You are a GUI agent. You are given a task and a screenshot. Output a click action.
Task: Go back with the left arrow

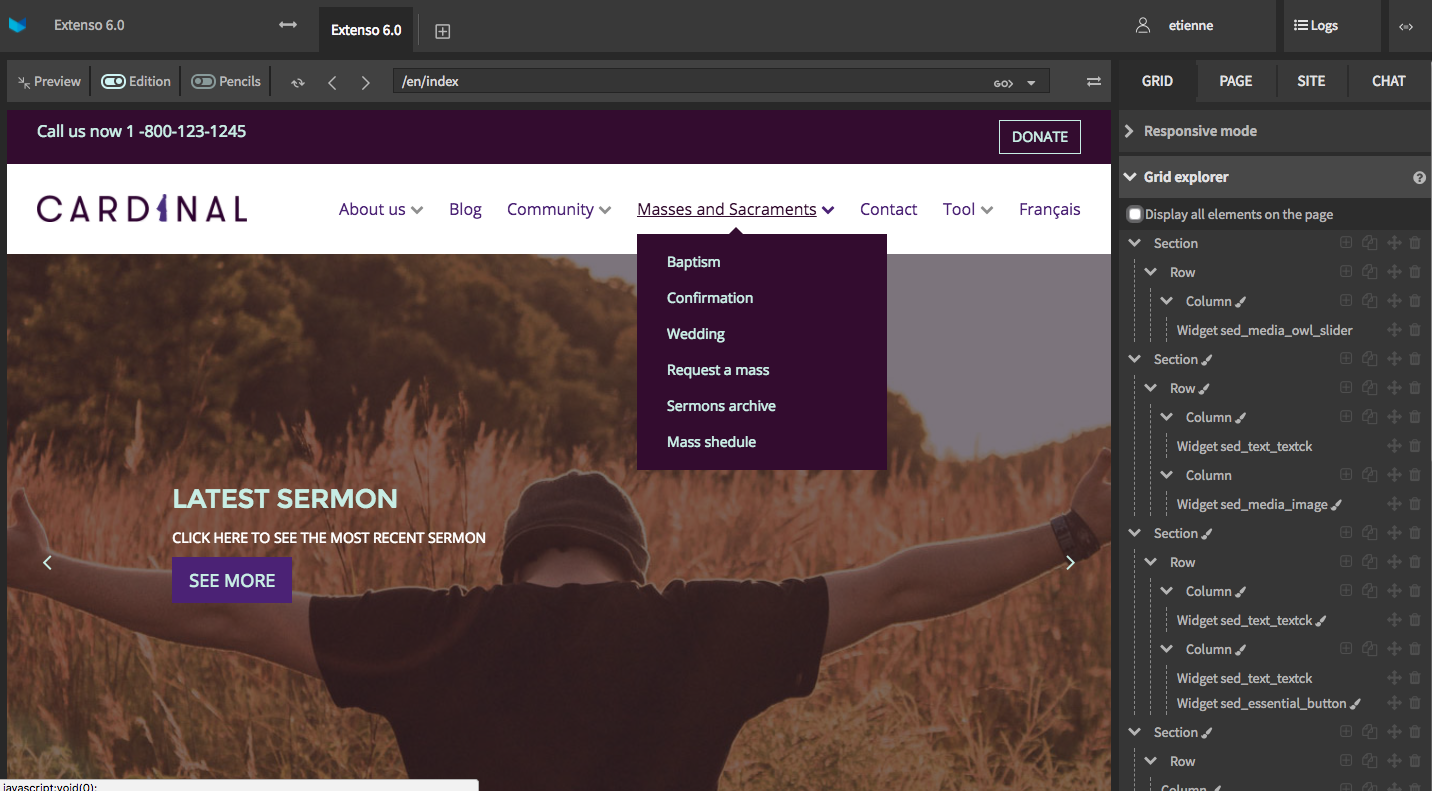[x=332, y=83]
